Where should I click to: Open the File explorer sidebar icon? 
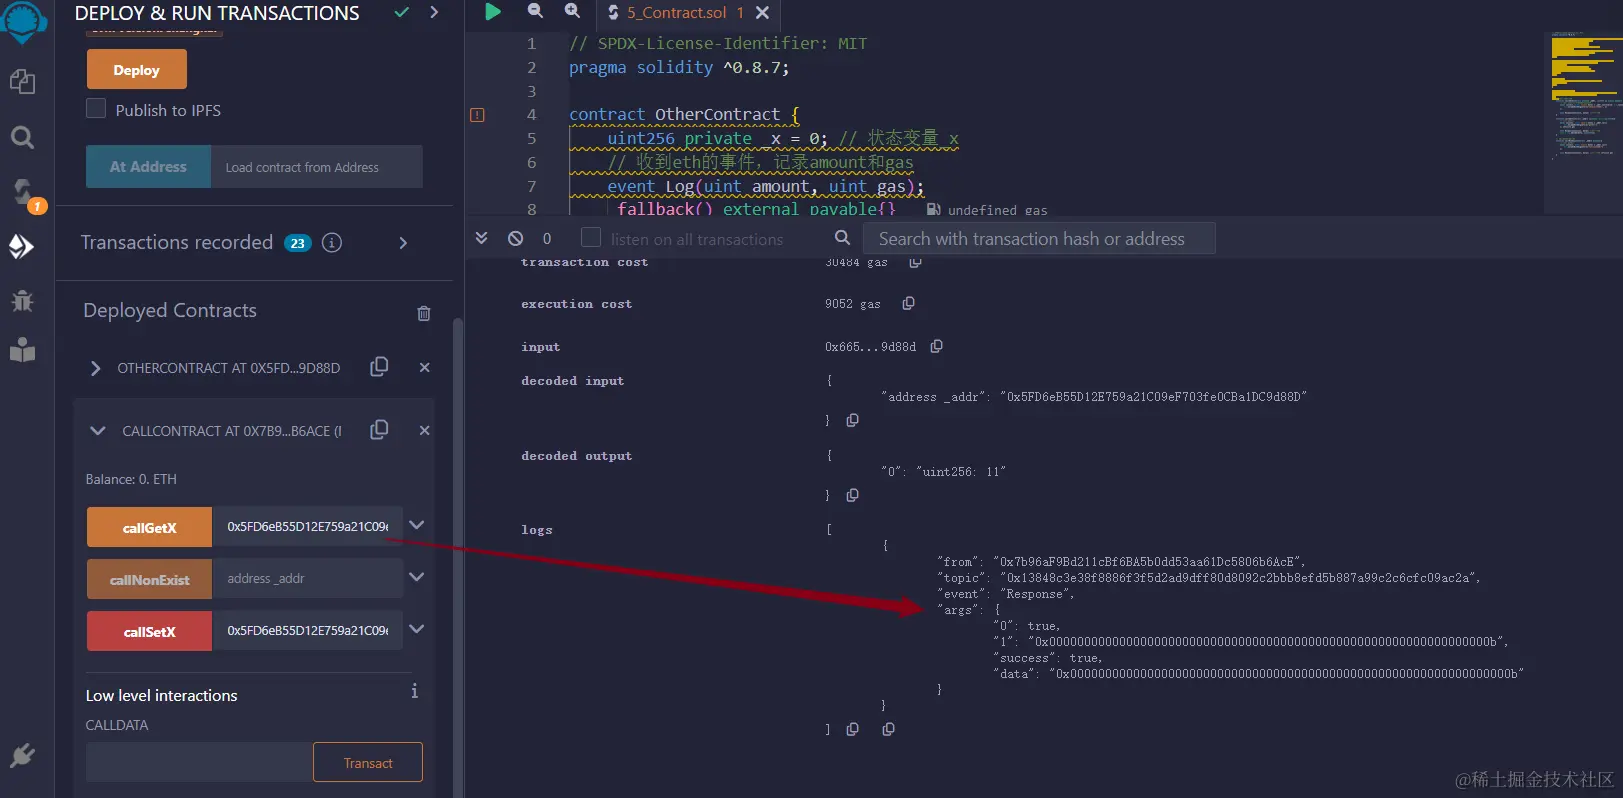pyautogui.click(x=22, y=81)
